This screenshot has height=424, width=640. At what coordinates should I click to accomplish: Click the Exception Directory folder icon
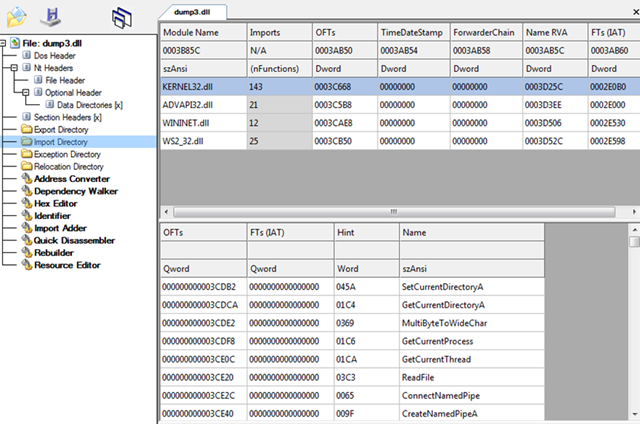[27, 154]
